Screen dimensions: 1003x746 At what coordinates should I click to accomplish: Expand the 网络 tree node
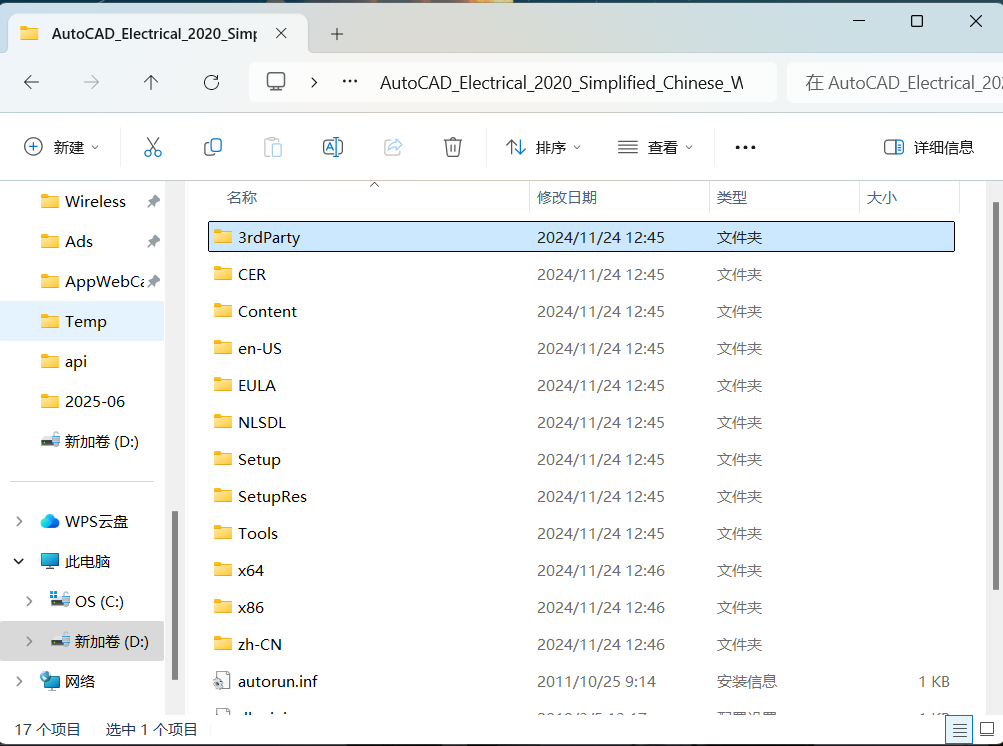pyautogui.click(x=19, y=681)
